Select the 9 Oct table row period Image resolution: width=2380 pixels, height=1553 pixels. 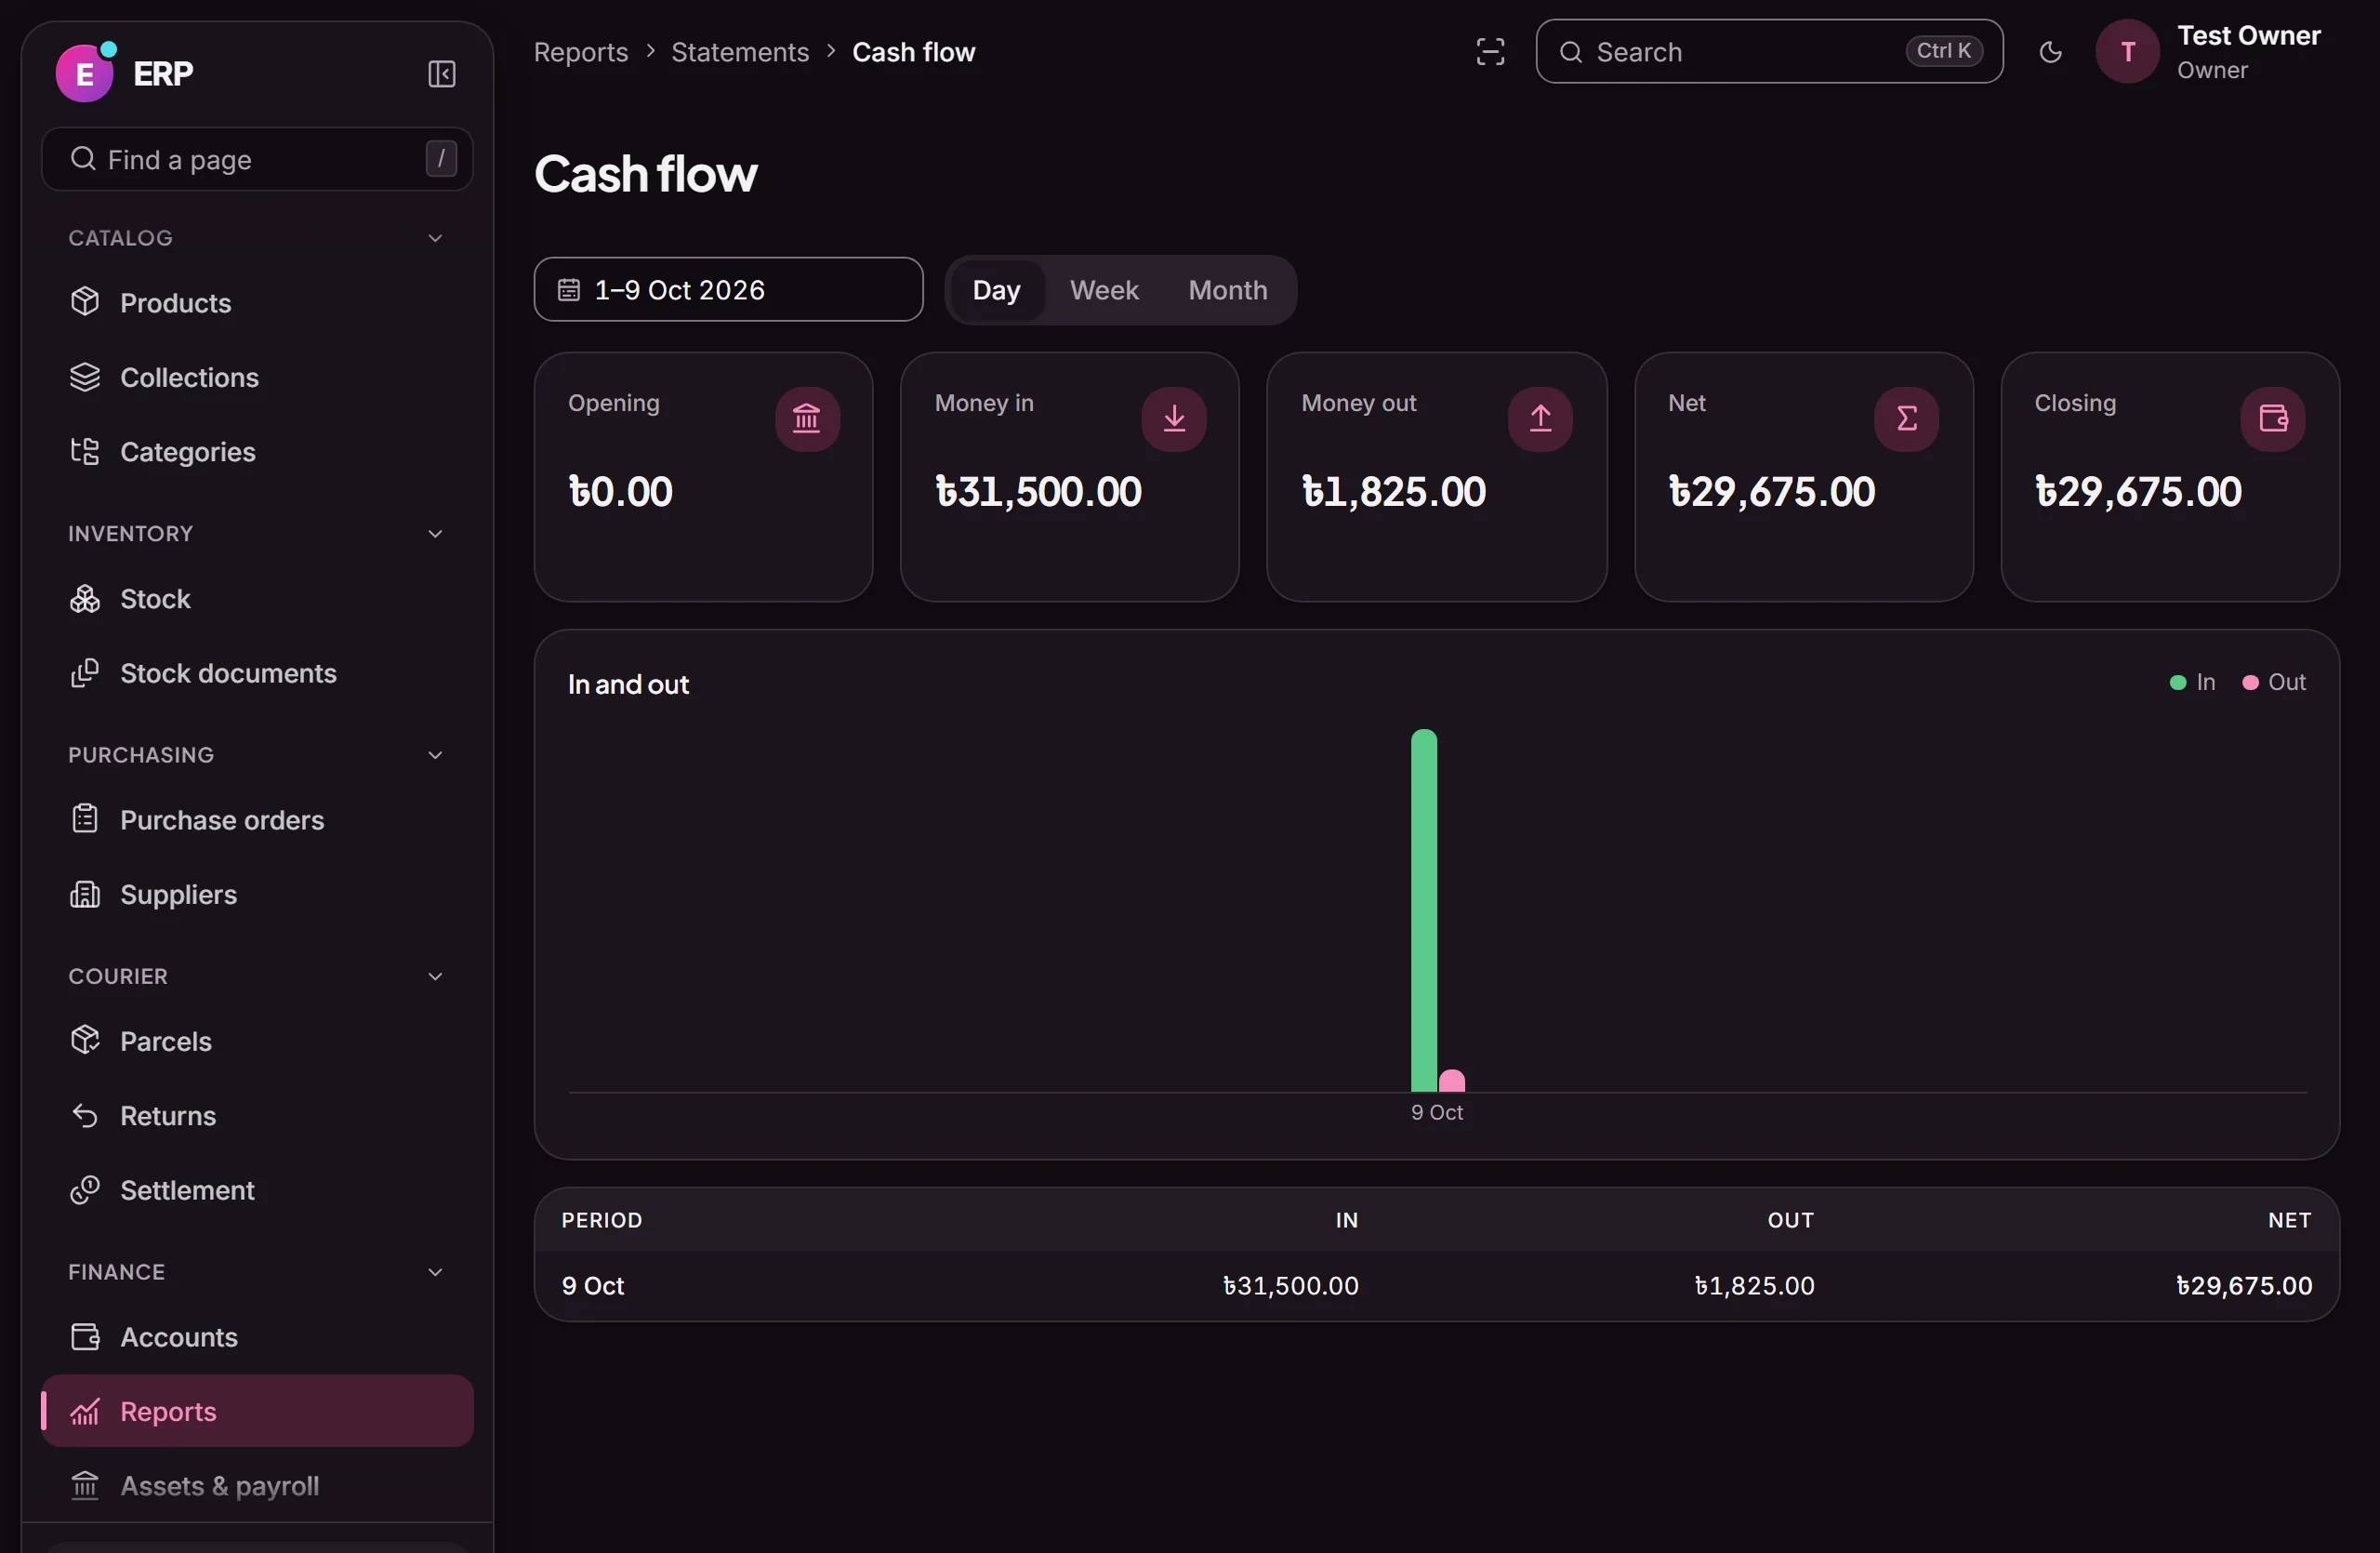click(x=593, y=1286)
